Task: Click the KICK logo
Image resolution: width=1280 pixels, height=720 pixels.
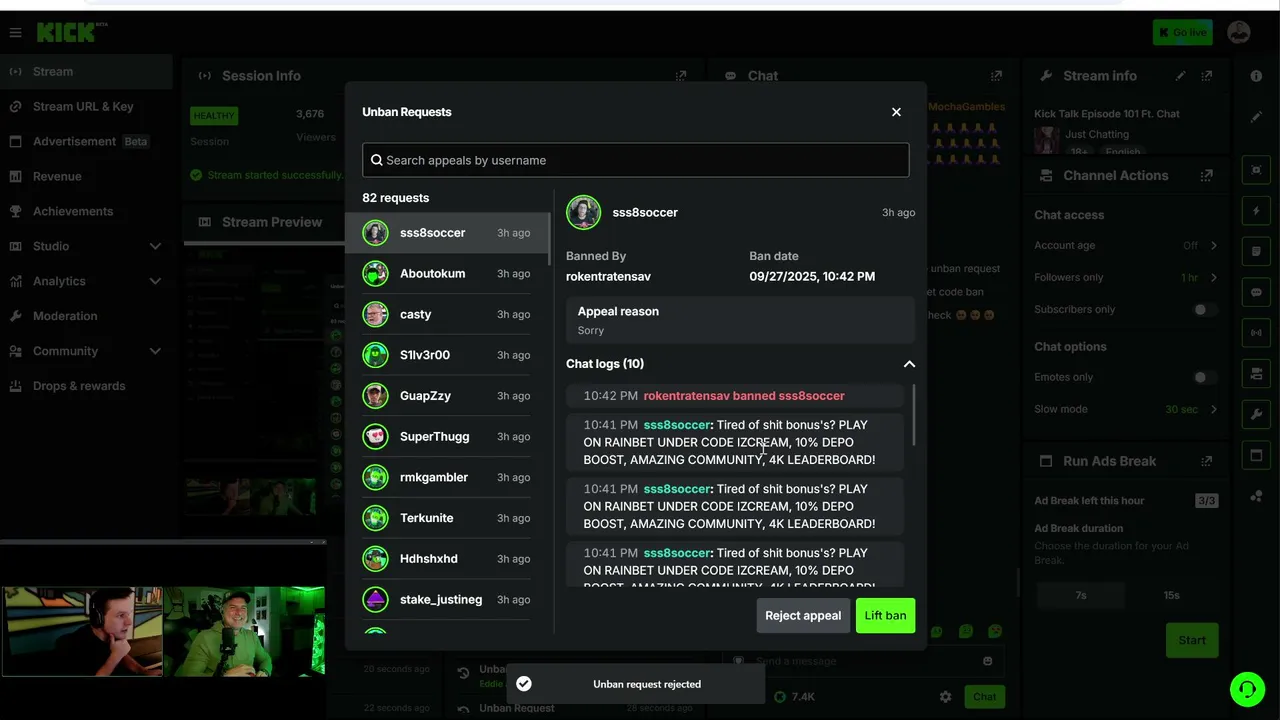Action: (x=70, y=33)
